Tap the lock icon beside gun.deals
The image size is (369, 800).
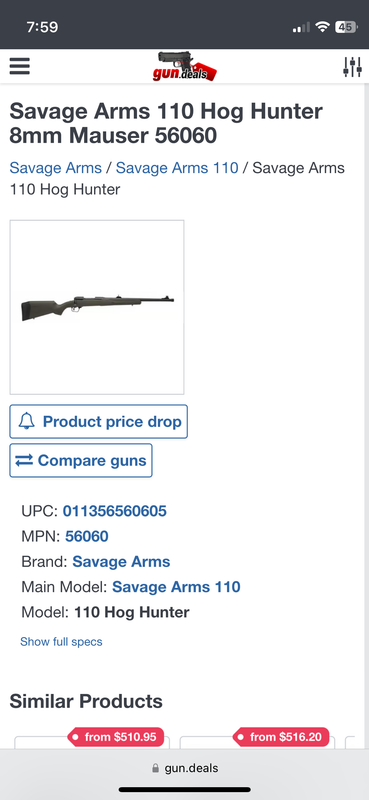(x=156, y=768)
